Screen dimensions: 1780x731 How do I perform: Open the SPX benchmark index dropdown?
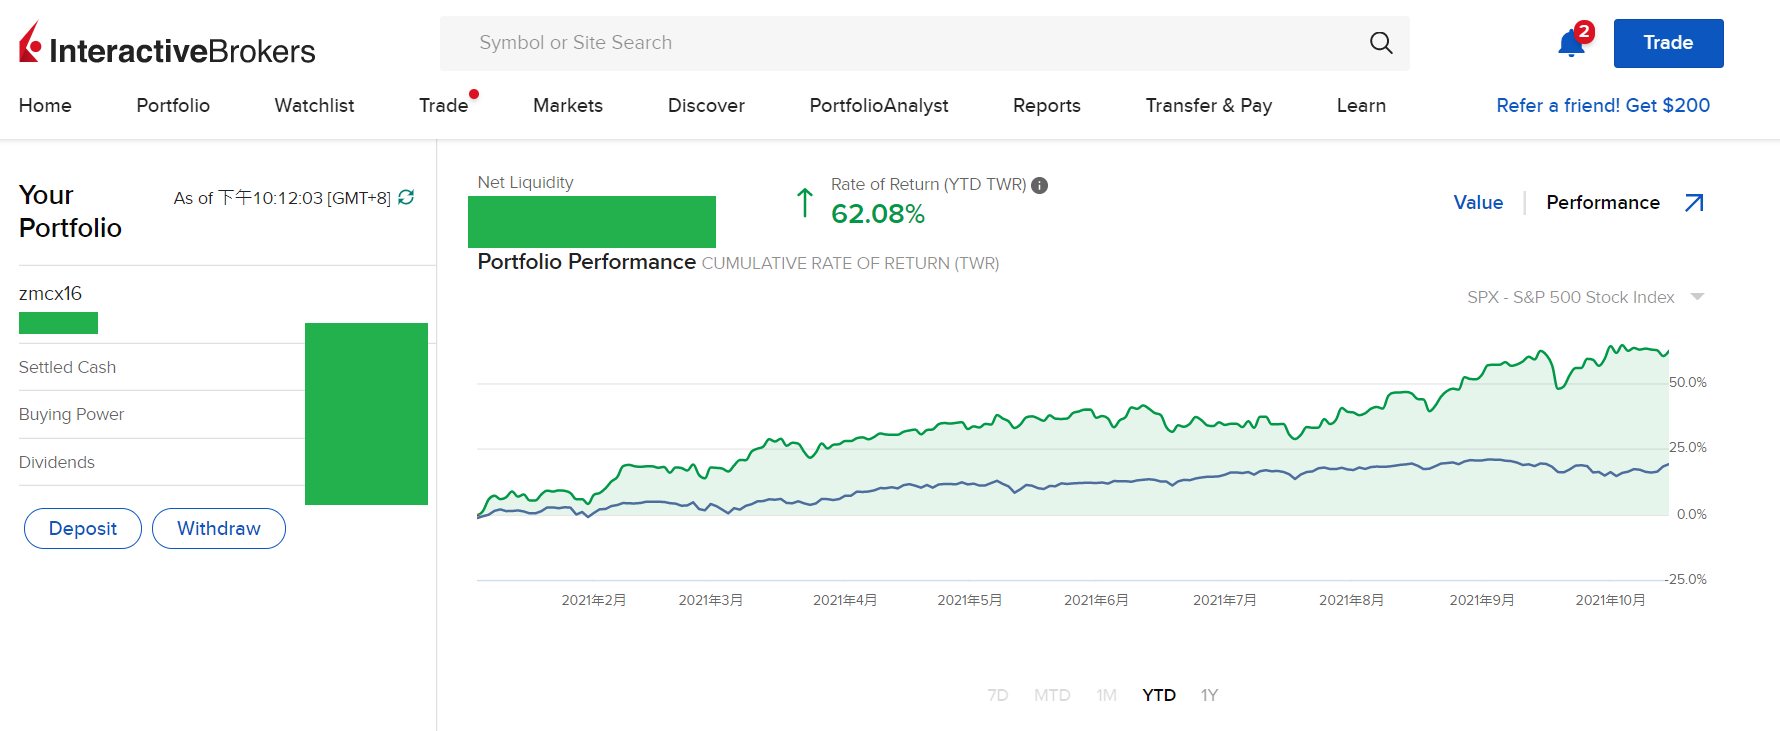point(1696,297)
